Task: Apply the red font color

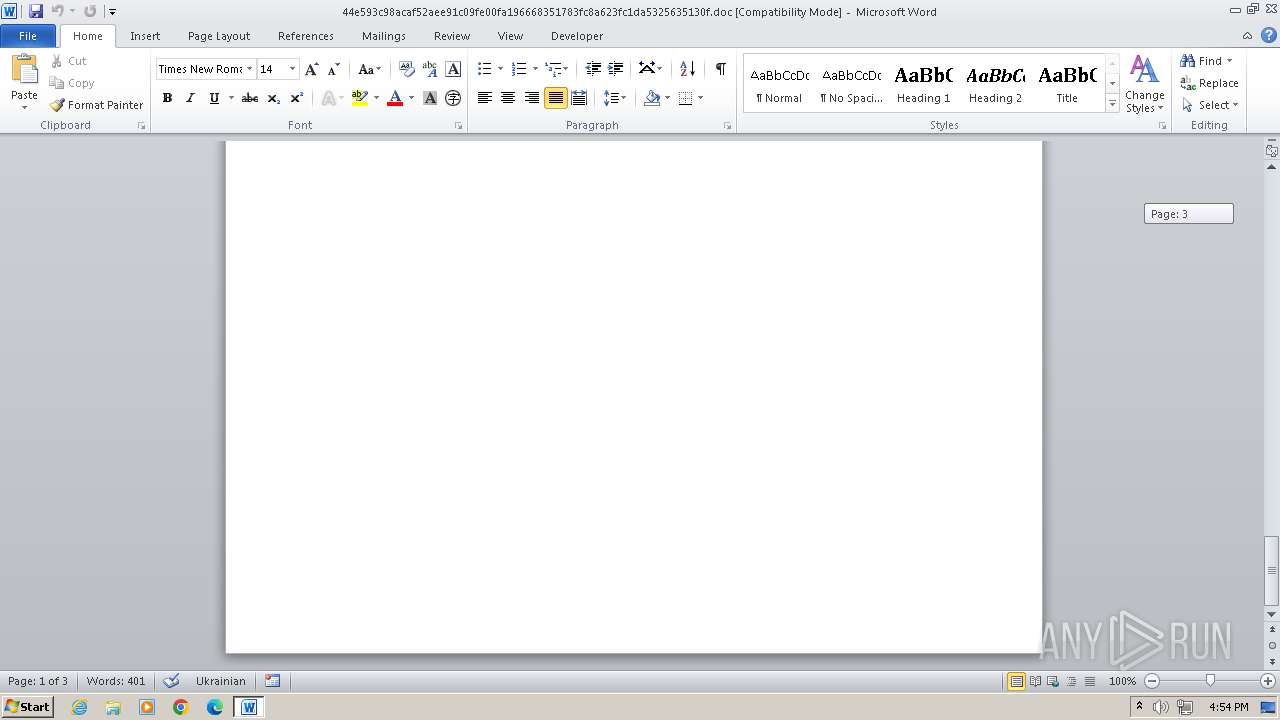Action: [x=395, y=98]
